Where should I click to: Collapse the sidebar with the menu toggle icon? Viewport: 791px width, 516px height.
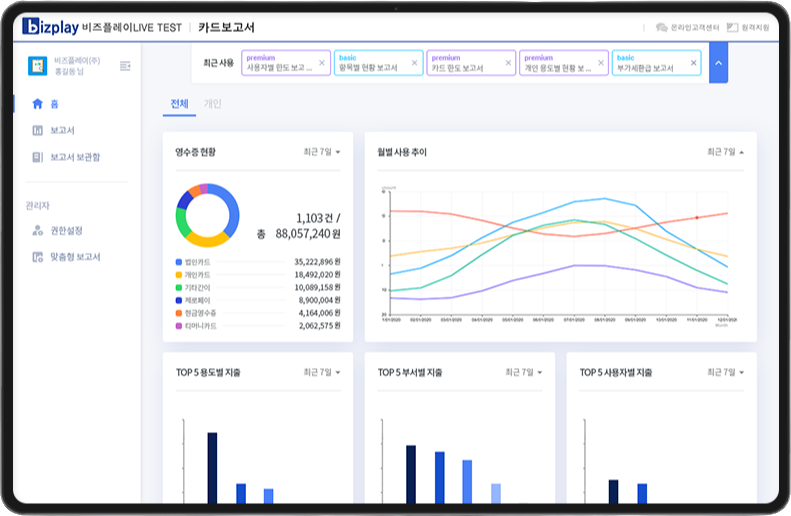point(125,66)
